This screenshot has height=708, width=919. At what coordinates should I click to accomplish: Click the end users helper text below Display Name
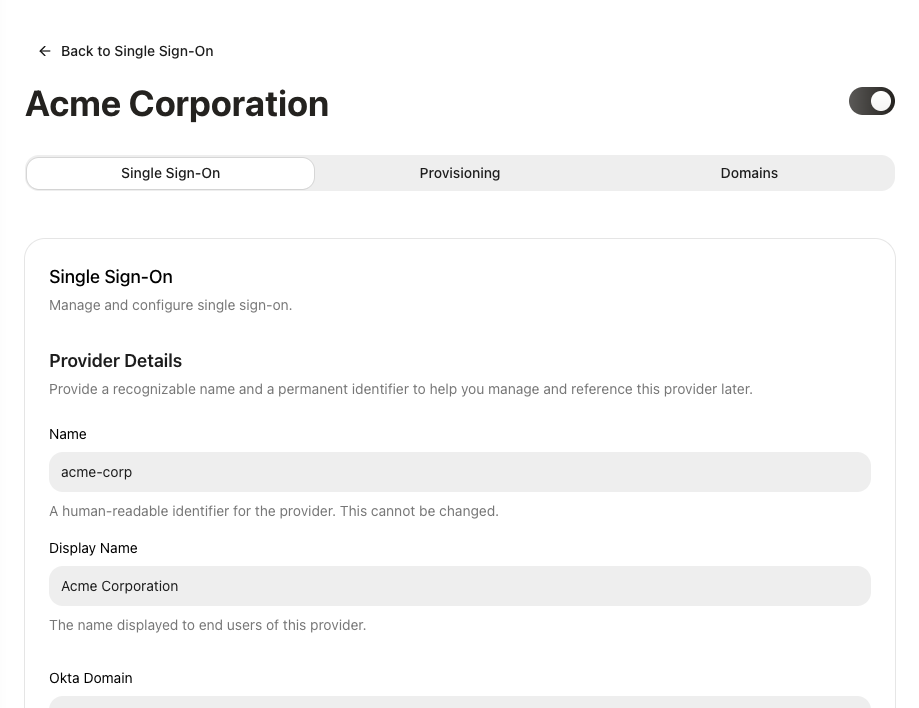[207, 625]
